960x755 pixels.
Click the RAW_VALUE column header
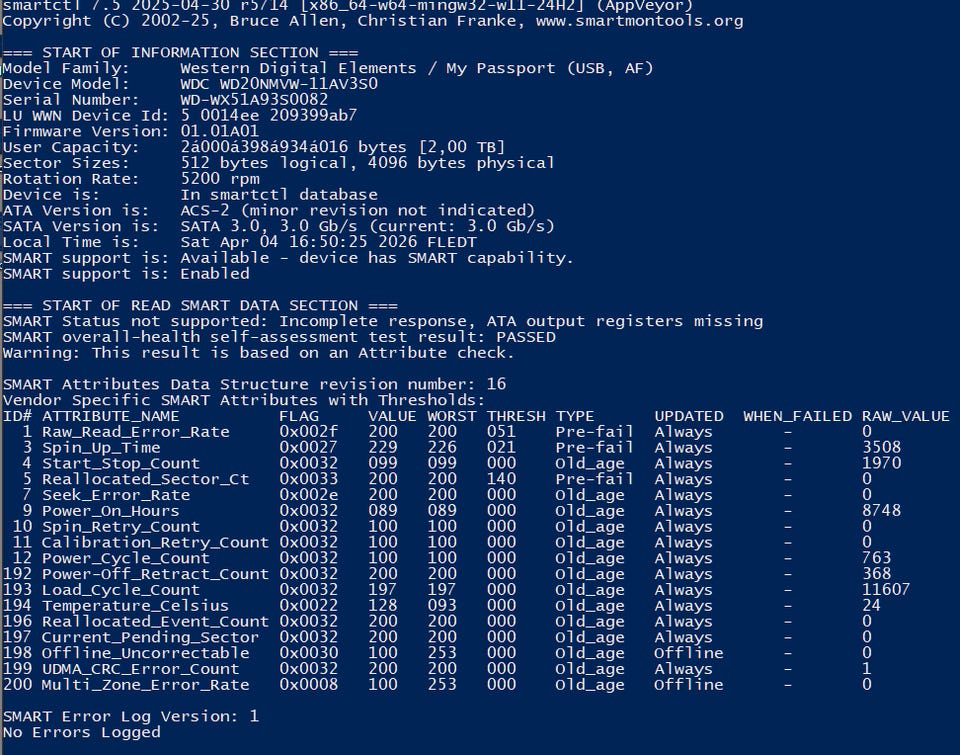pyautogui.click(x=905, y=416)
